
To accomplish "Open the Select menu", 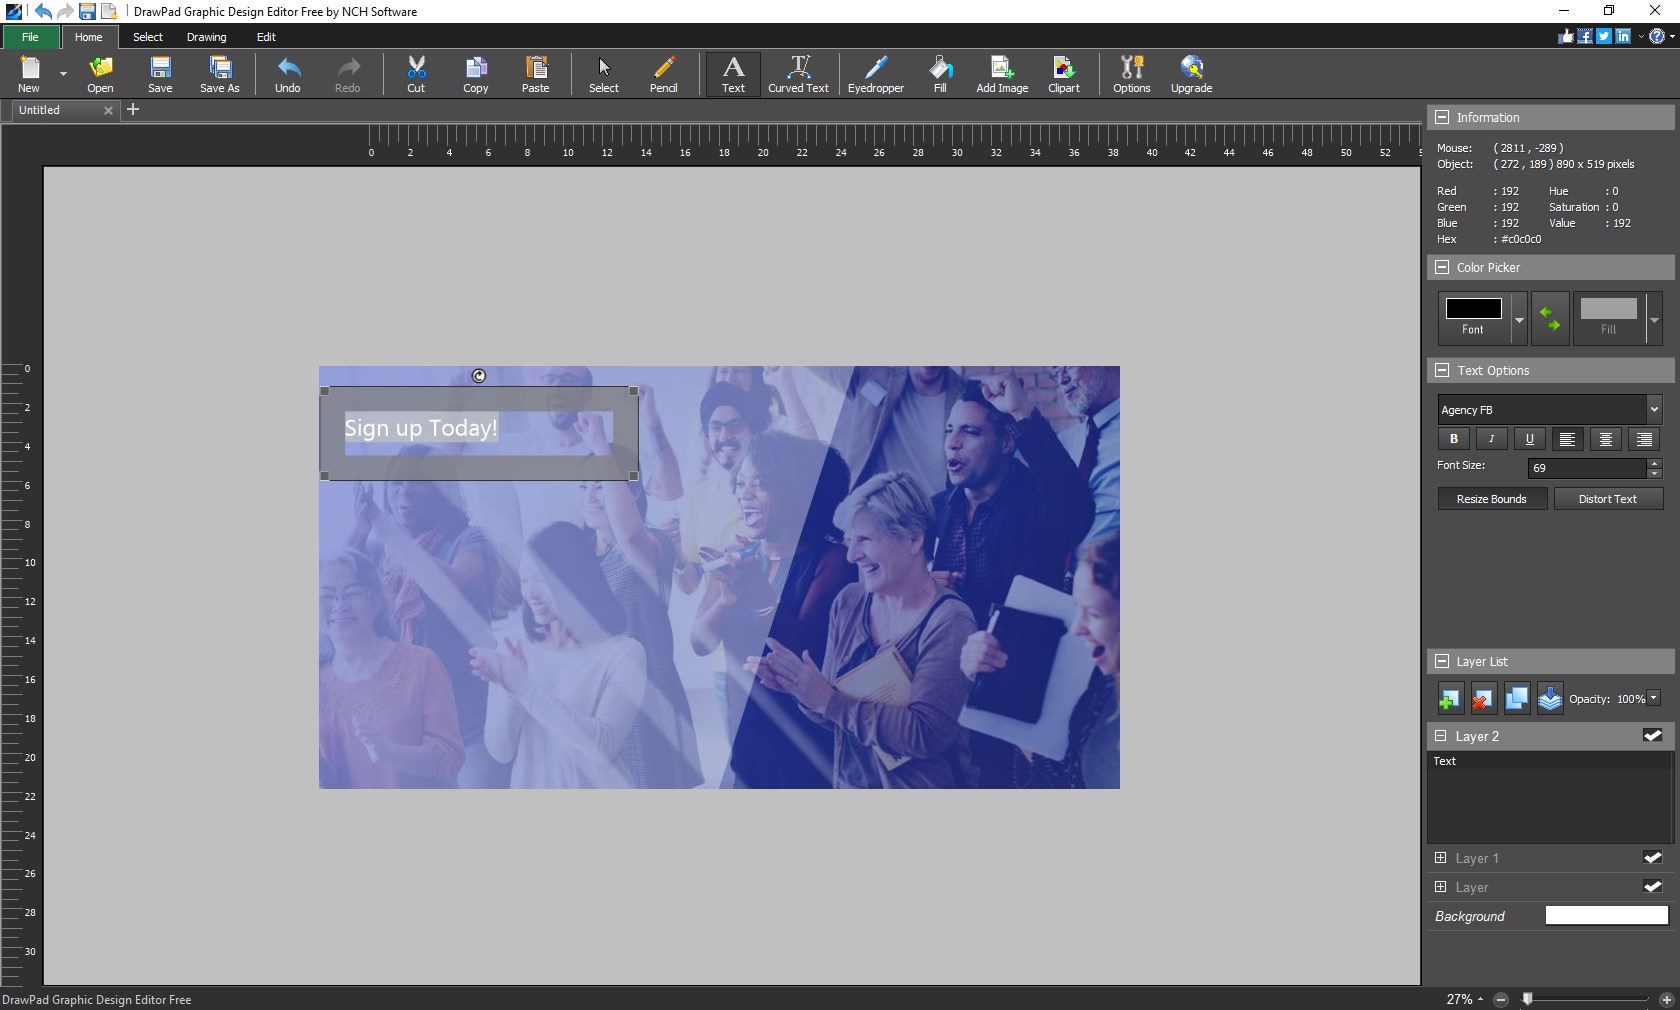I will pyautogui.click(x=147, y=37).
